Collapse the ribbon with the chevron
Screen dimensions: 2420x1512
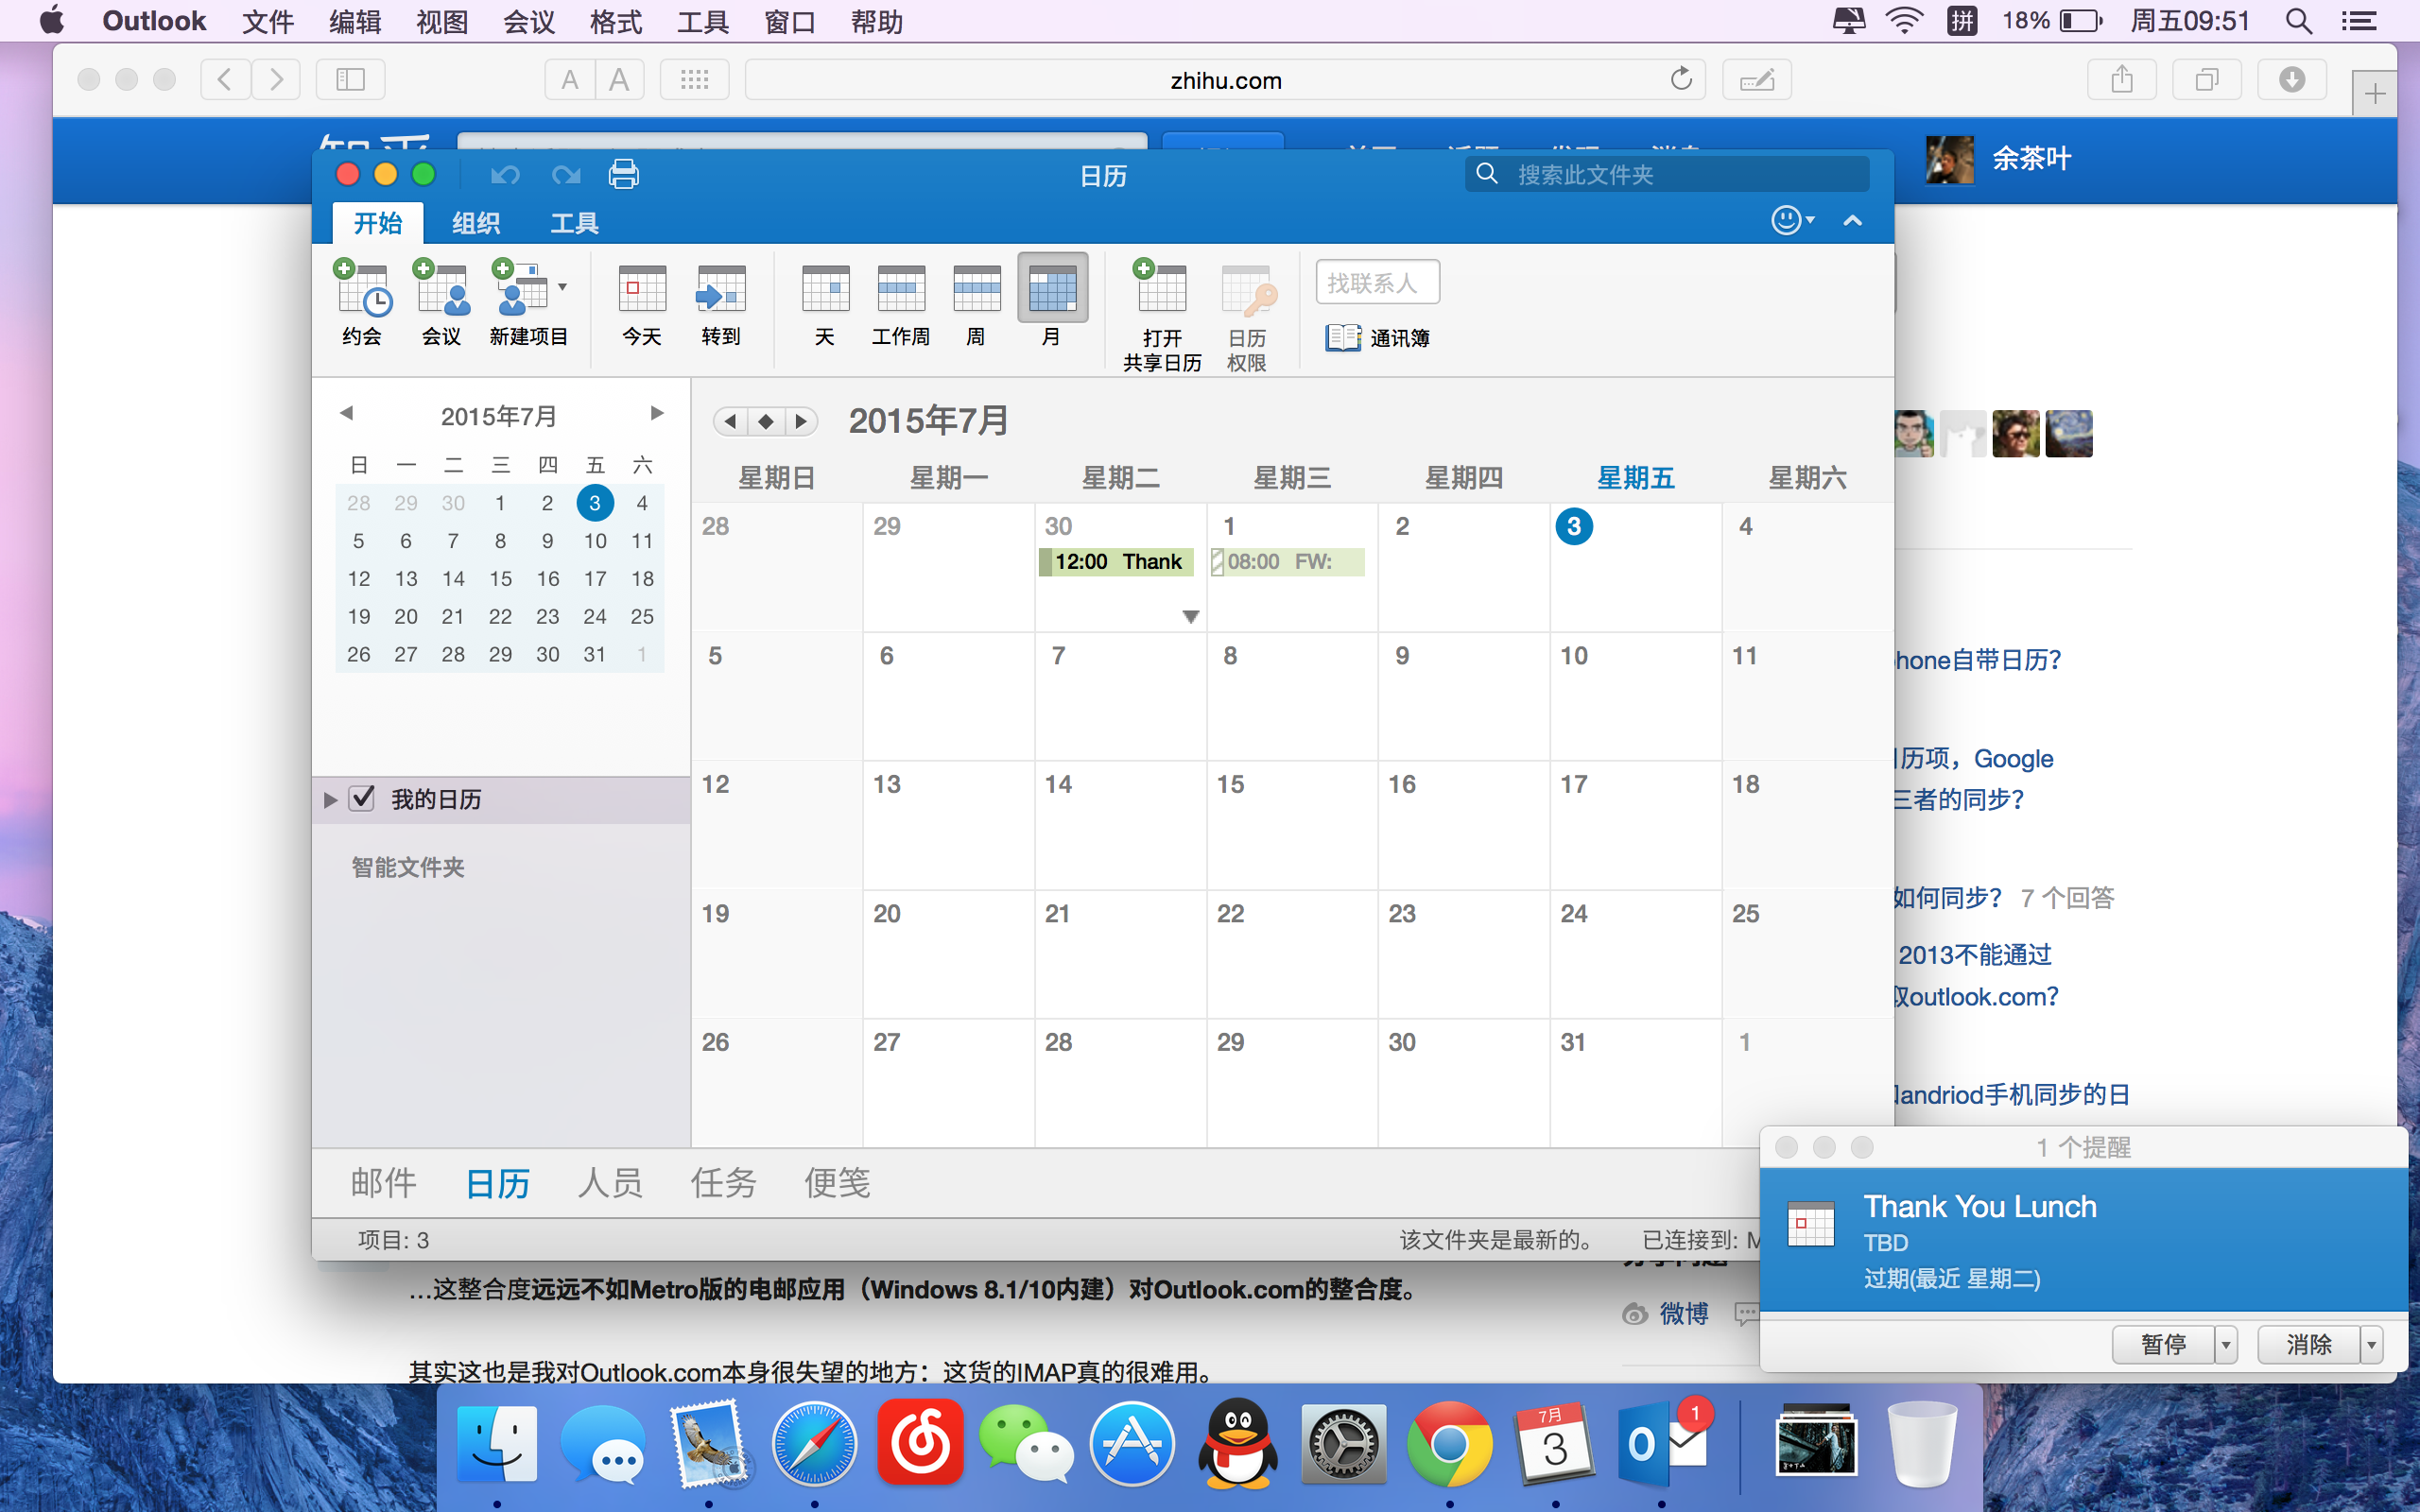1852,220
